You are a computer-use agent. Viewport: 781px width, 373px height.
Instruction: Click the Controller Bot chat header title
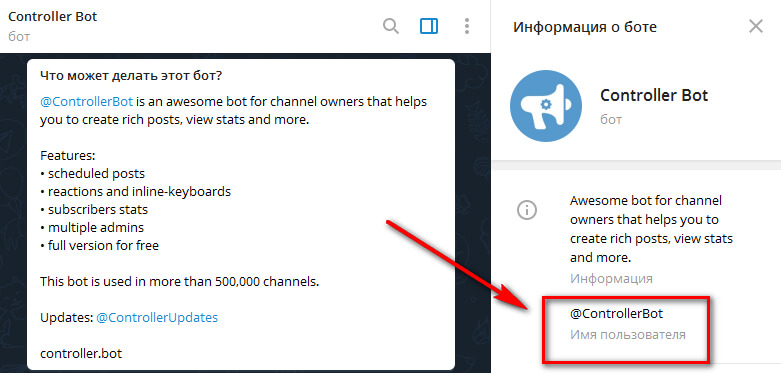[53, 16]
